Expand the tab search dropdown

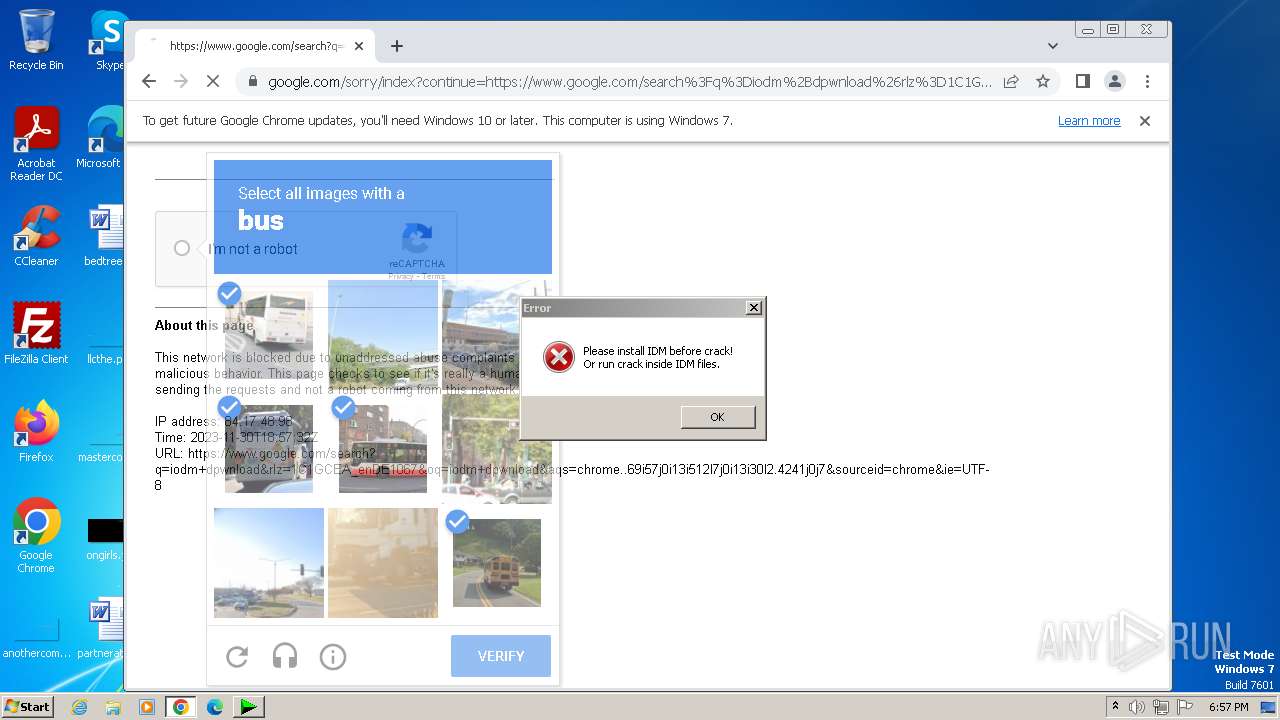coord(1052,46)
